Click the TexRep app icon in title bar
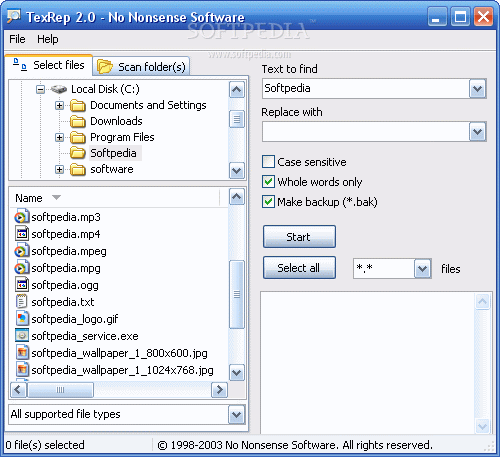The height and width of the screenshot is (457, 500). (x=14, y=16)
